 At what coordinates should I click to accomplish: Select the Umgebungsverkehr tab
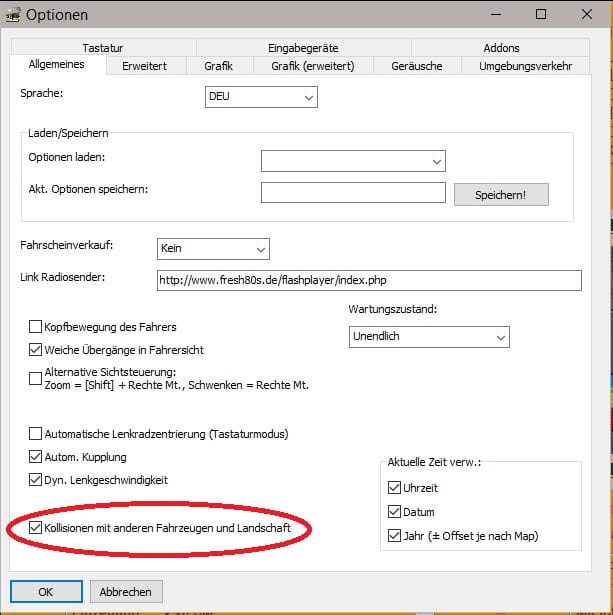click(525, 66)
